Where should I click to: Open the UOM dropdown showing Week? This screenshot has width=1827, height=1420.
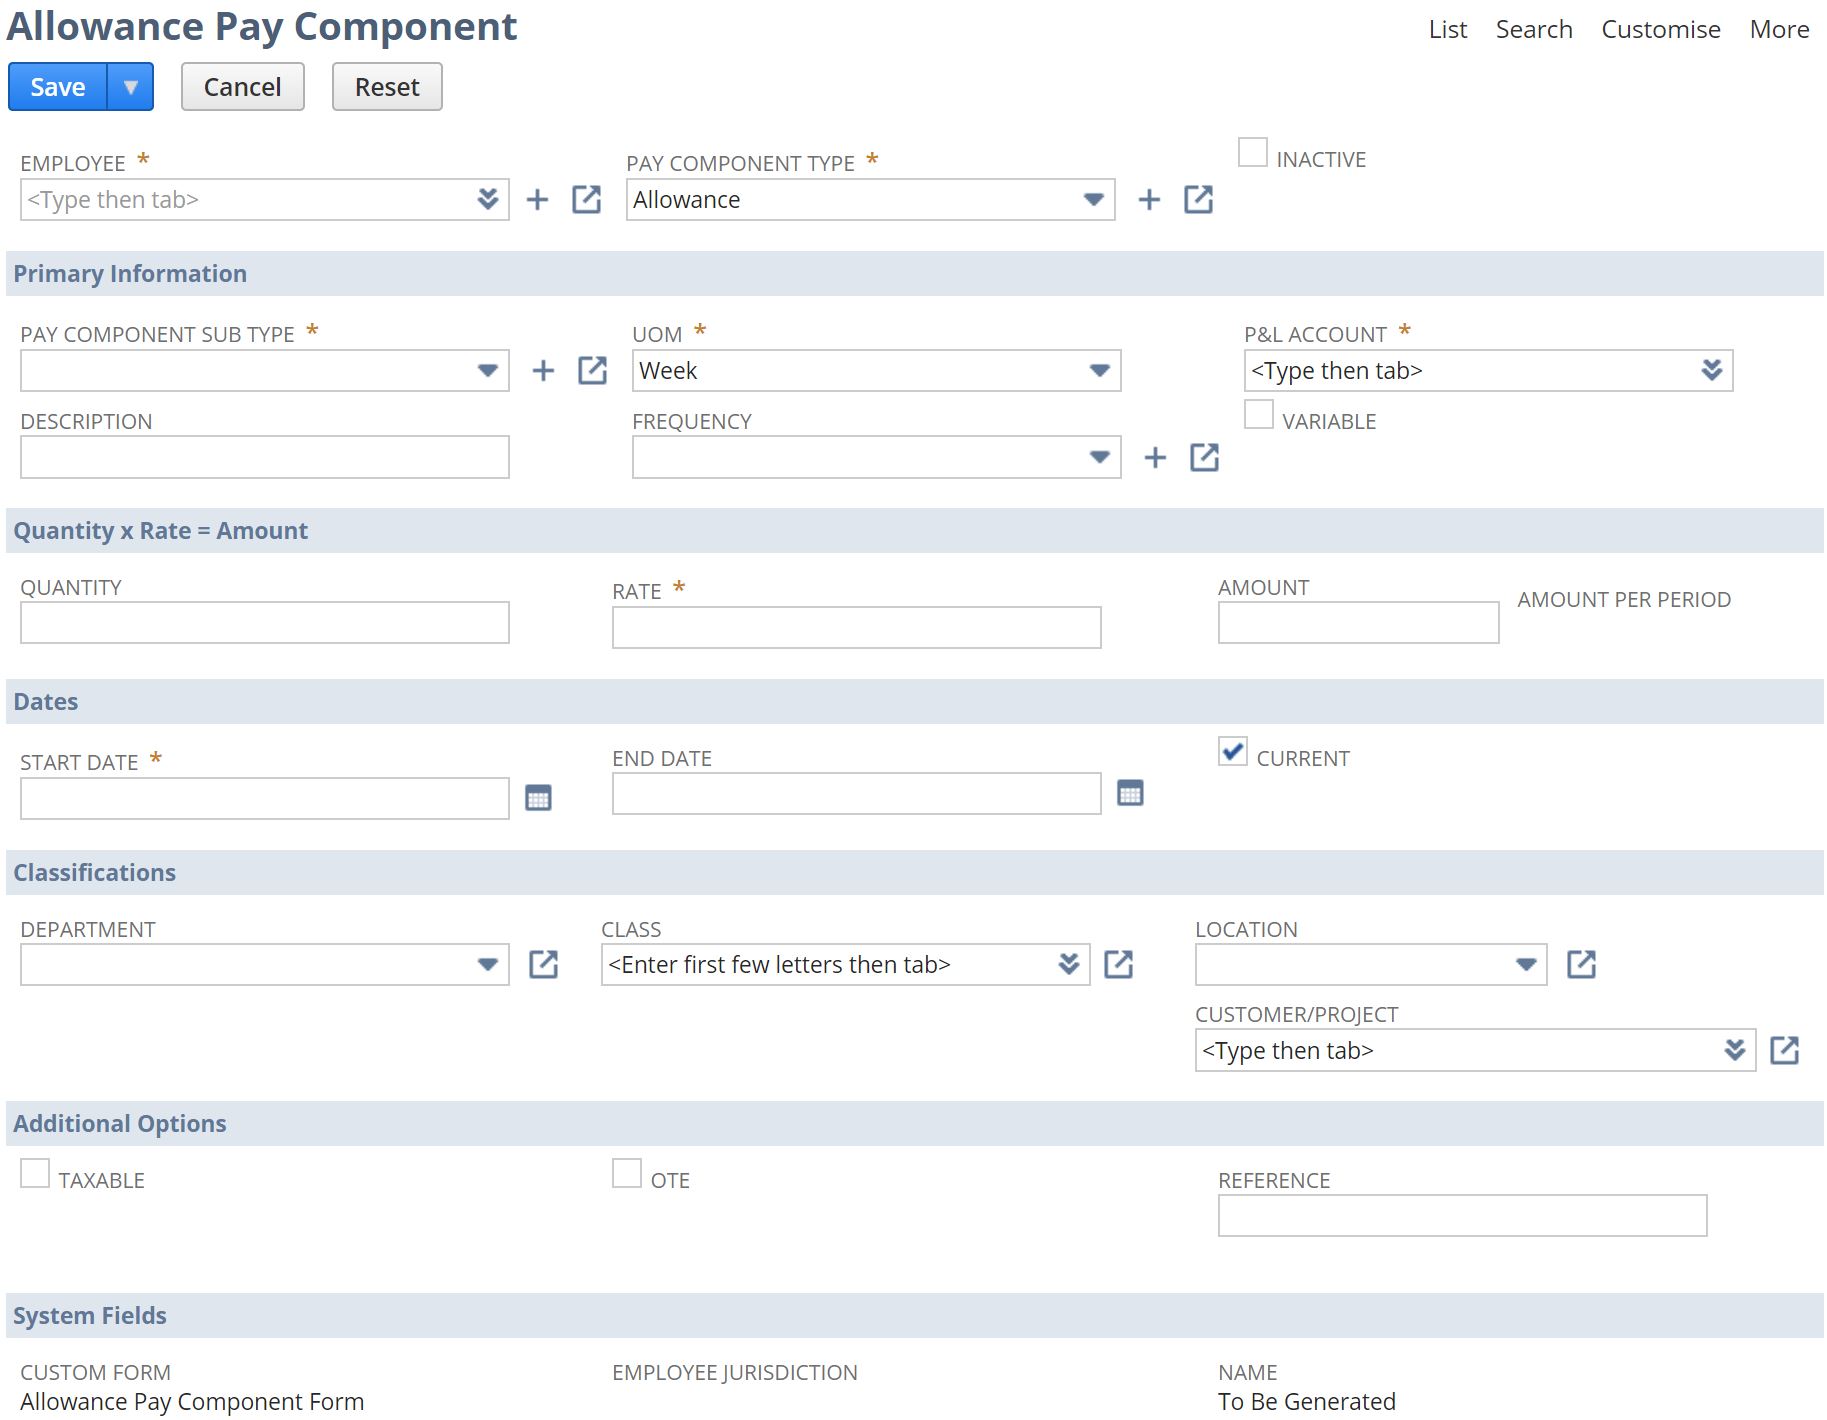coord(1098,370)
